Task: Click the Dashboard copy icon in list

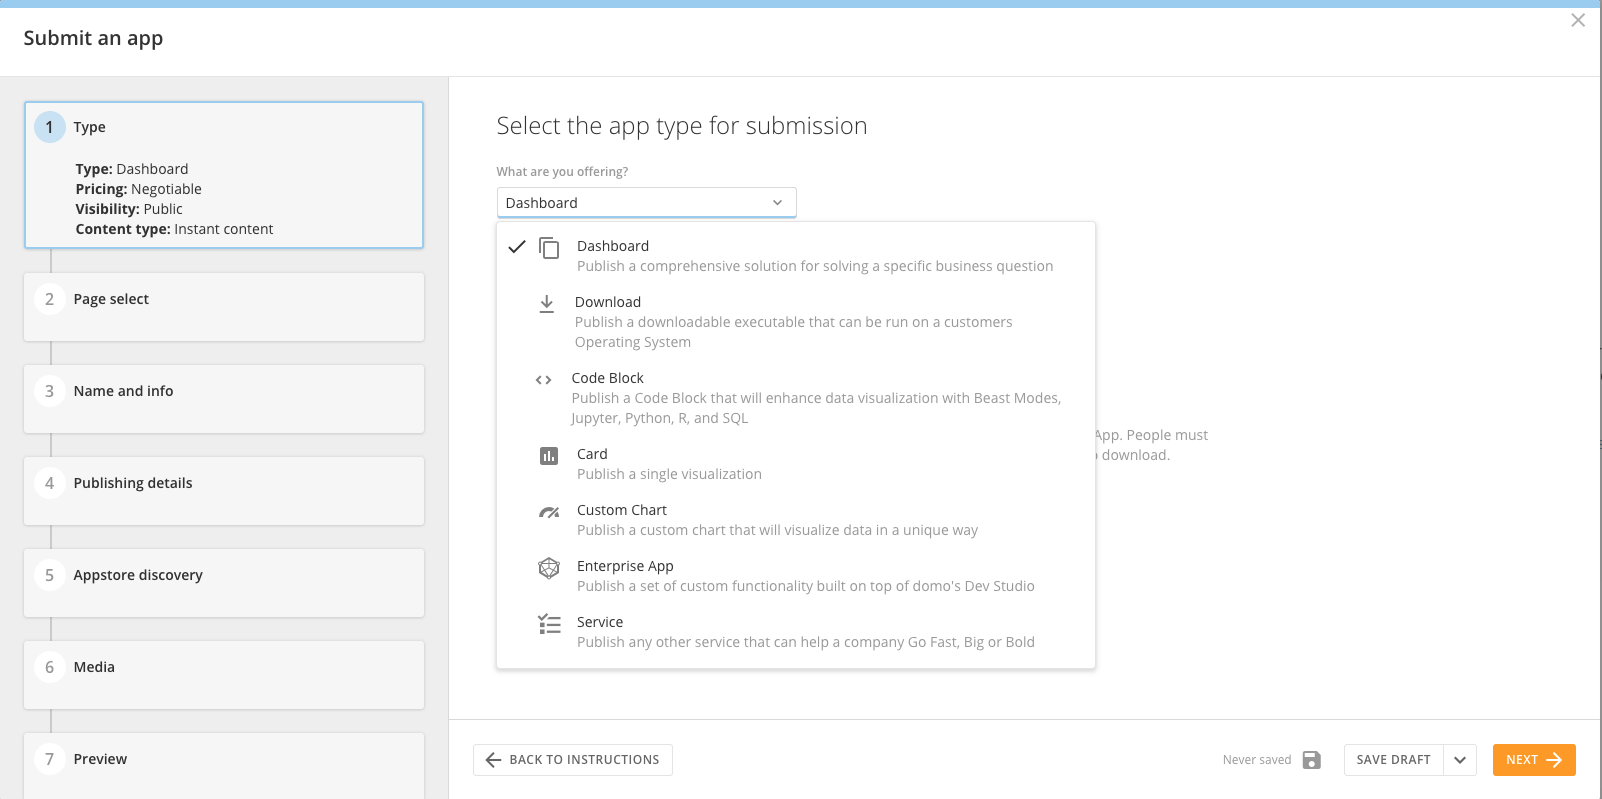Action: click(x=549, y=247)
